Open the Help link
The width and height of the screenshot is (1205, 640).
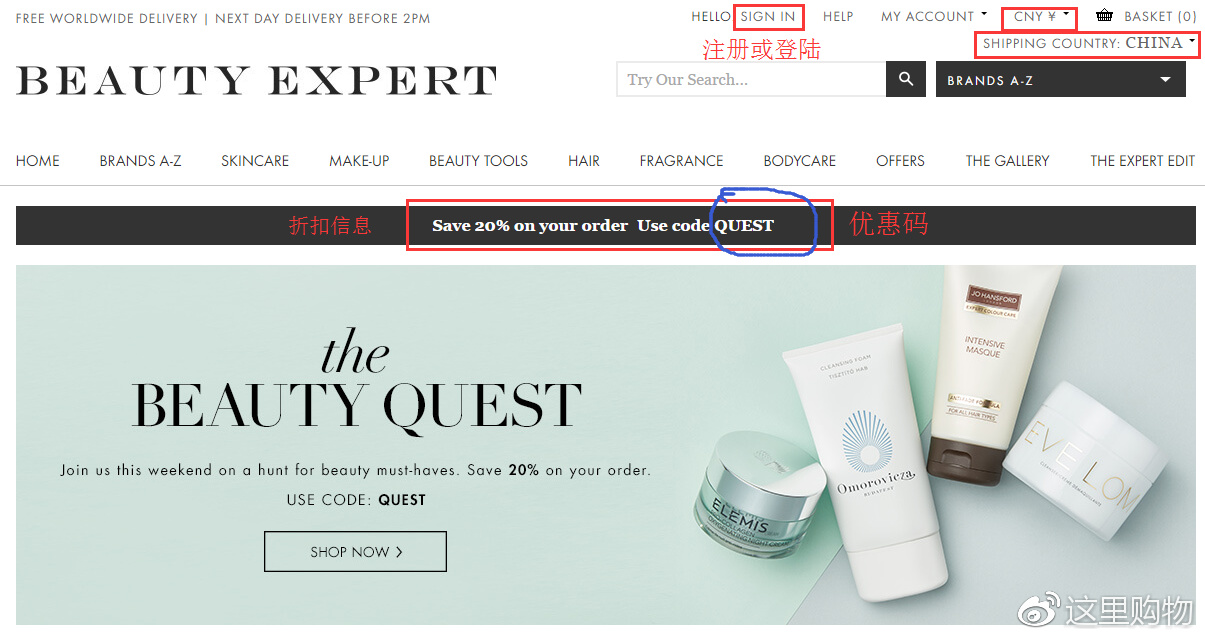[x=838, y=16]
